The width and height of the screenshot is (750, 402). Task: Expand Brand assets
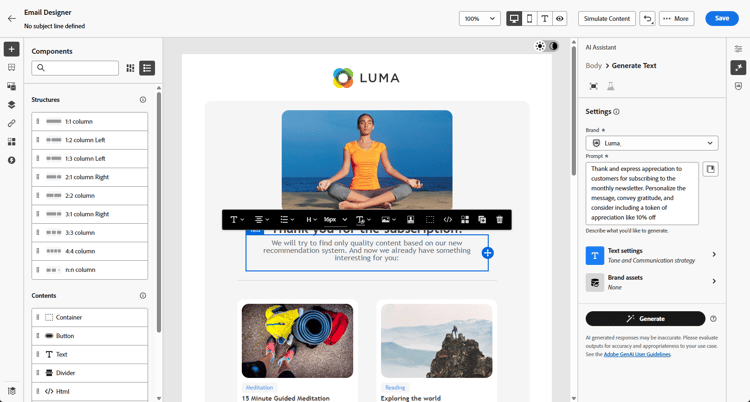coord(652,282)
